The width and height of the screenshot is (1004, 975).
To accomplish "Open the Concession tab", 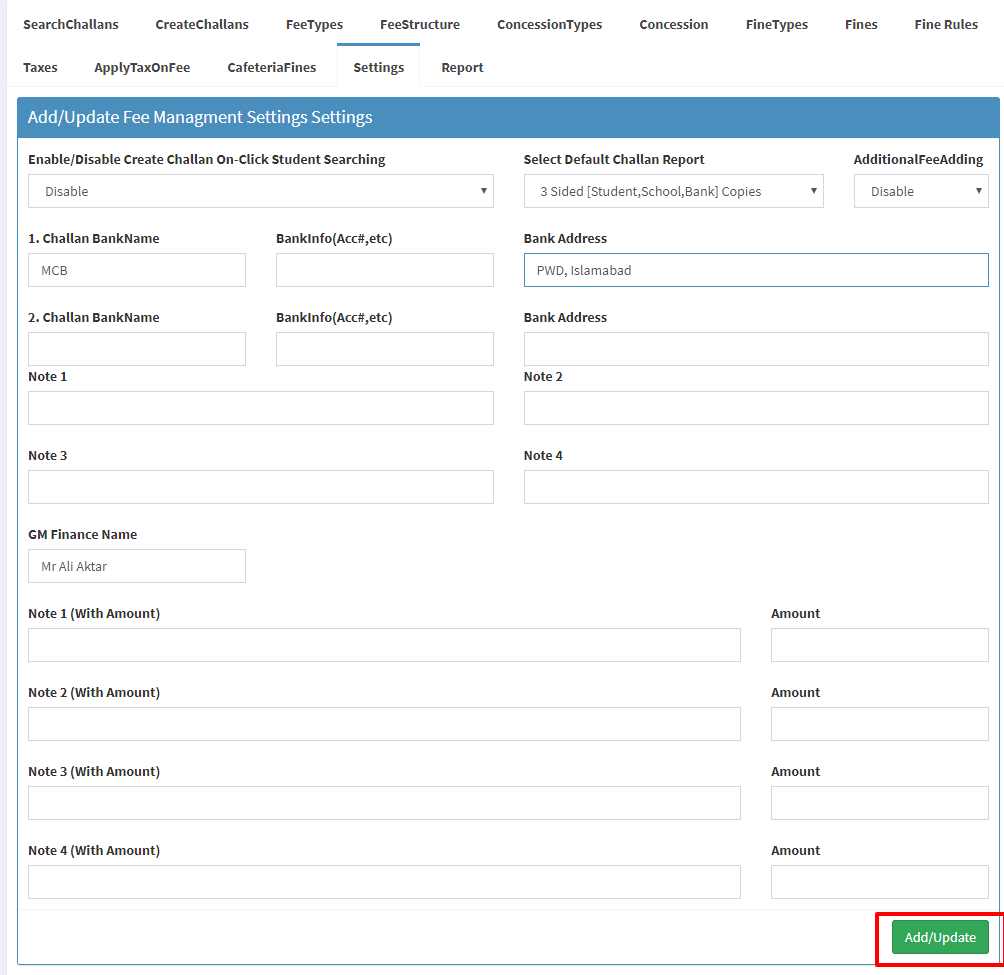I will point(674,24).
